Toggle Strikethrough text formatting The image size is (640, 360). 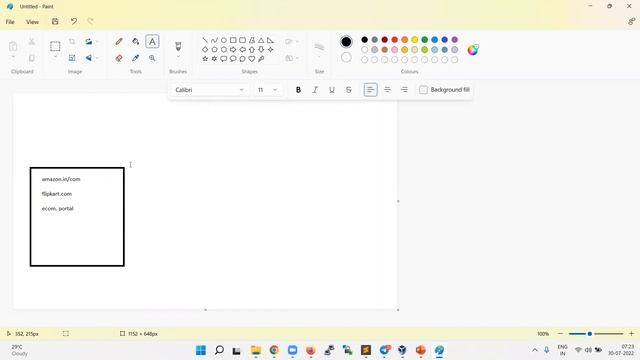pos(349,90)
